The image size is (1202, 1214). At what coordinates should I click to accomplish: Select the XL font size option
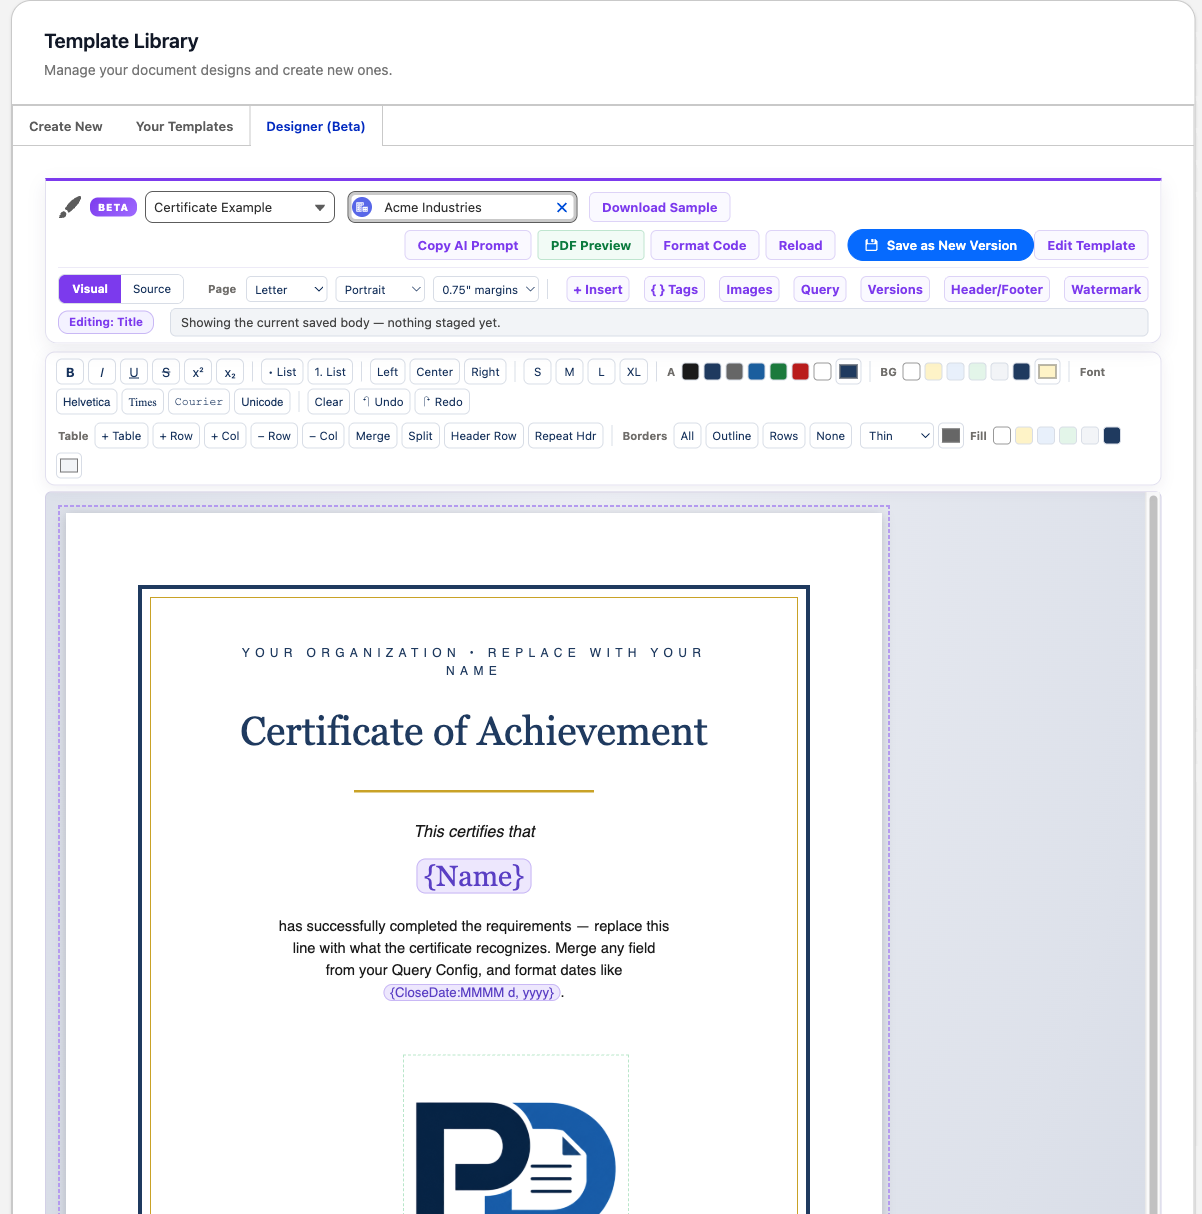pyautogui.click(x=634, y=372)
